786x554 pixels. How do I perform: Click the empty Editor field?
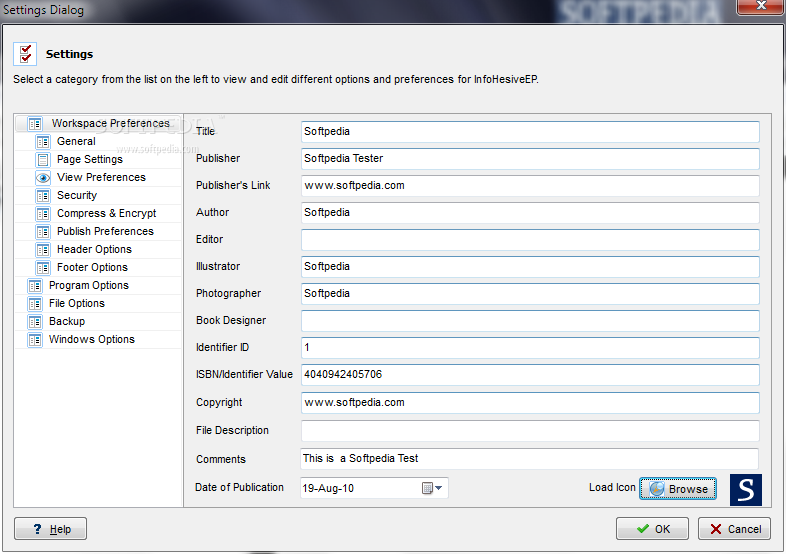coord(530,240)
